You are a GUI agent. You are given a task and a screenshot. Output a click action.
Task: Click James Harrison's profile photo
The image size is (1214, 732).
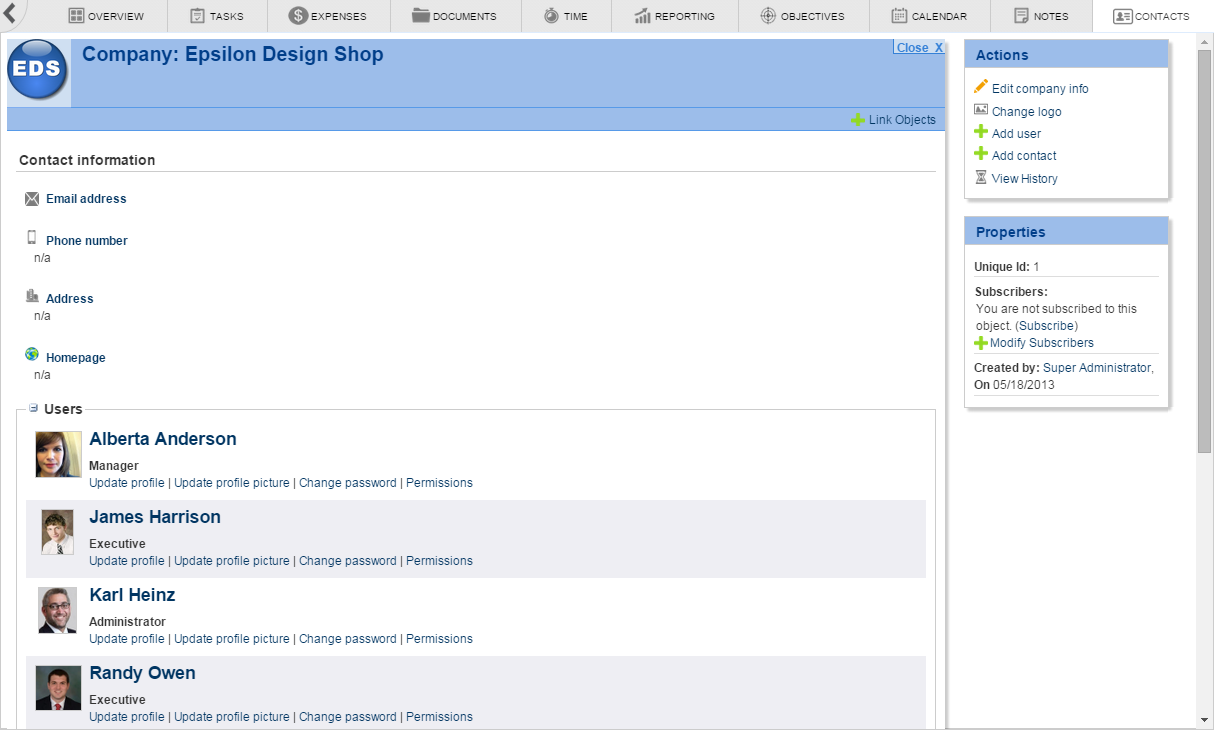[58, 532]
